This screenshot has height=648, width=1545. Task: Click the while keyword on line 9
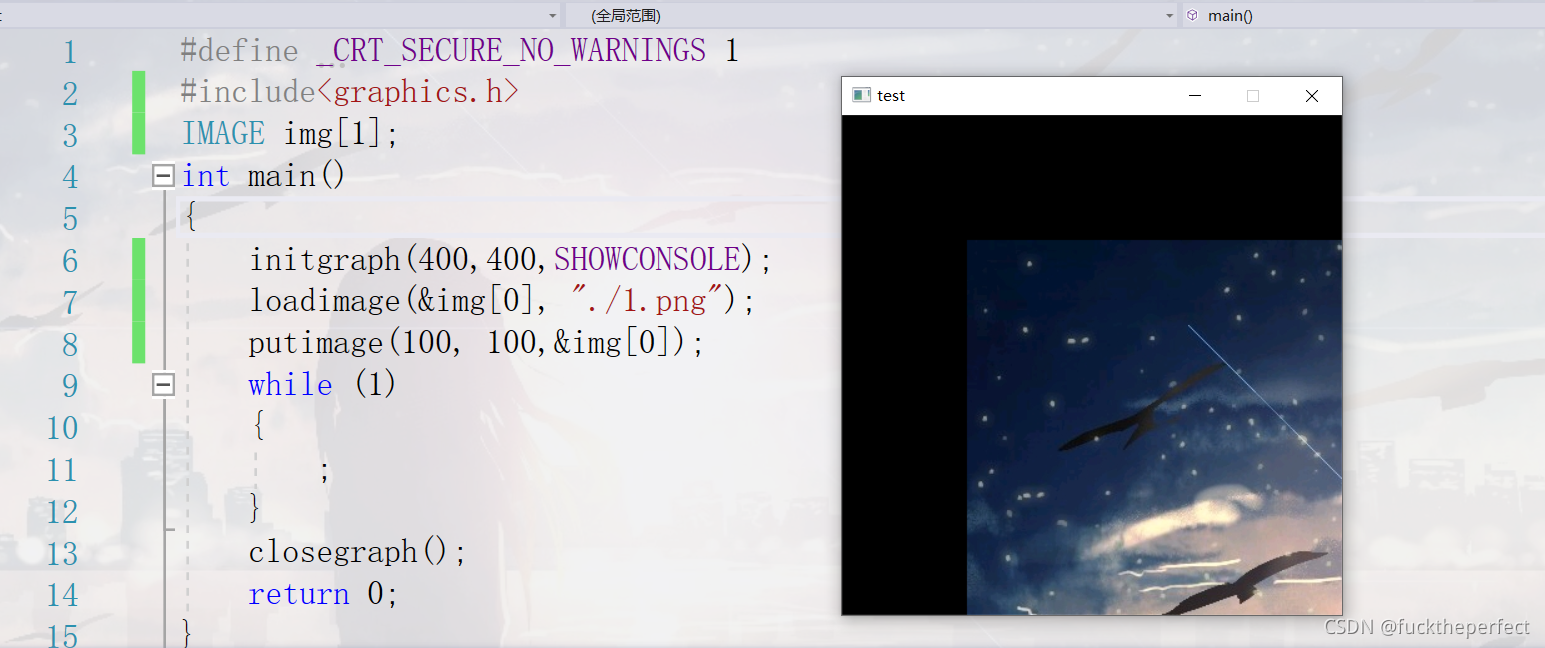click(x=291, y=385)
